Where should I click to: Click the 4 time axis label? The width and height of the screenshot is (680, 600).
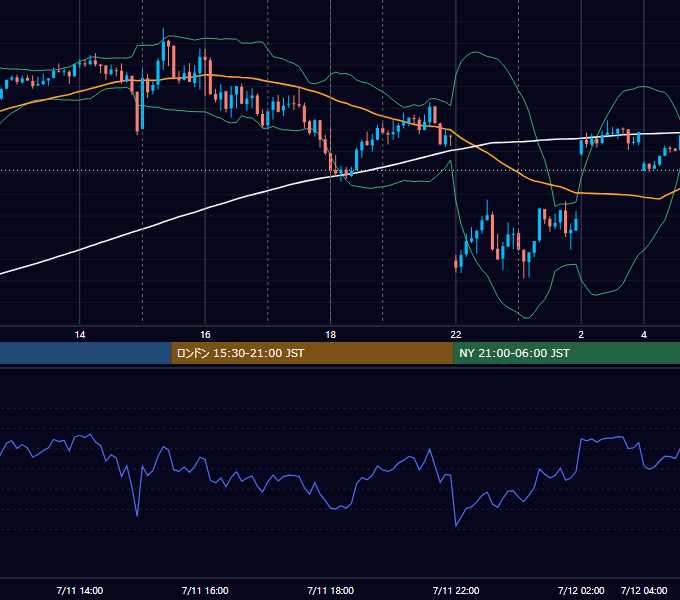tap(644, 335)
